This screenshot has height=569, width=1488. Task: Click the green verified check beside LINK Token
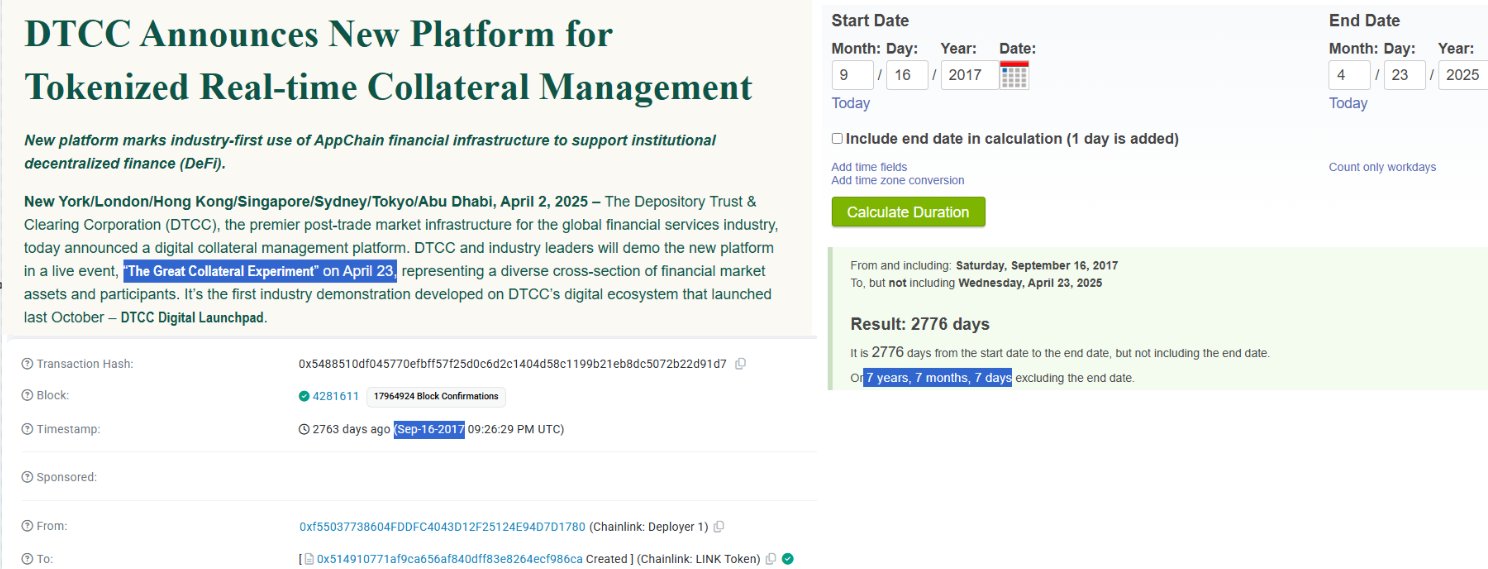coord(788,559)
